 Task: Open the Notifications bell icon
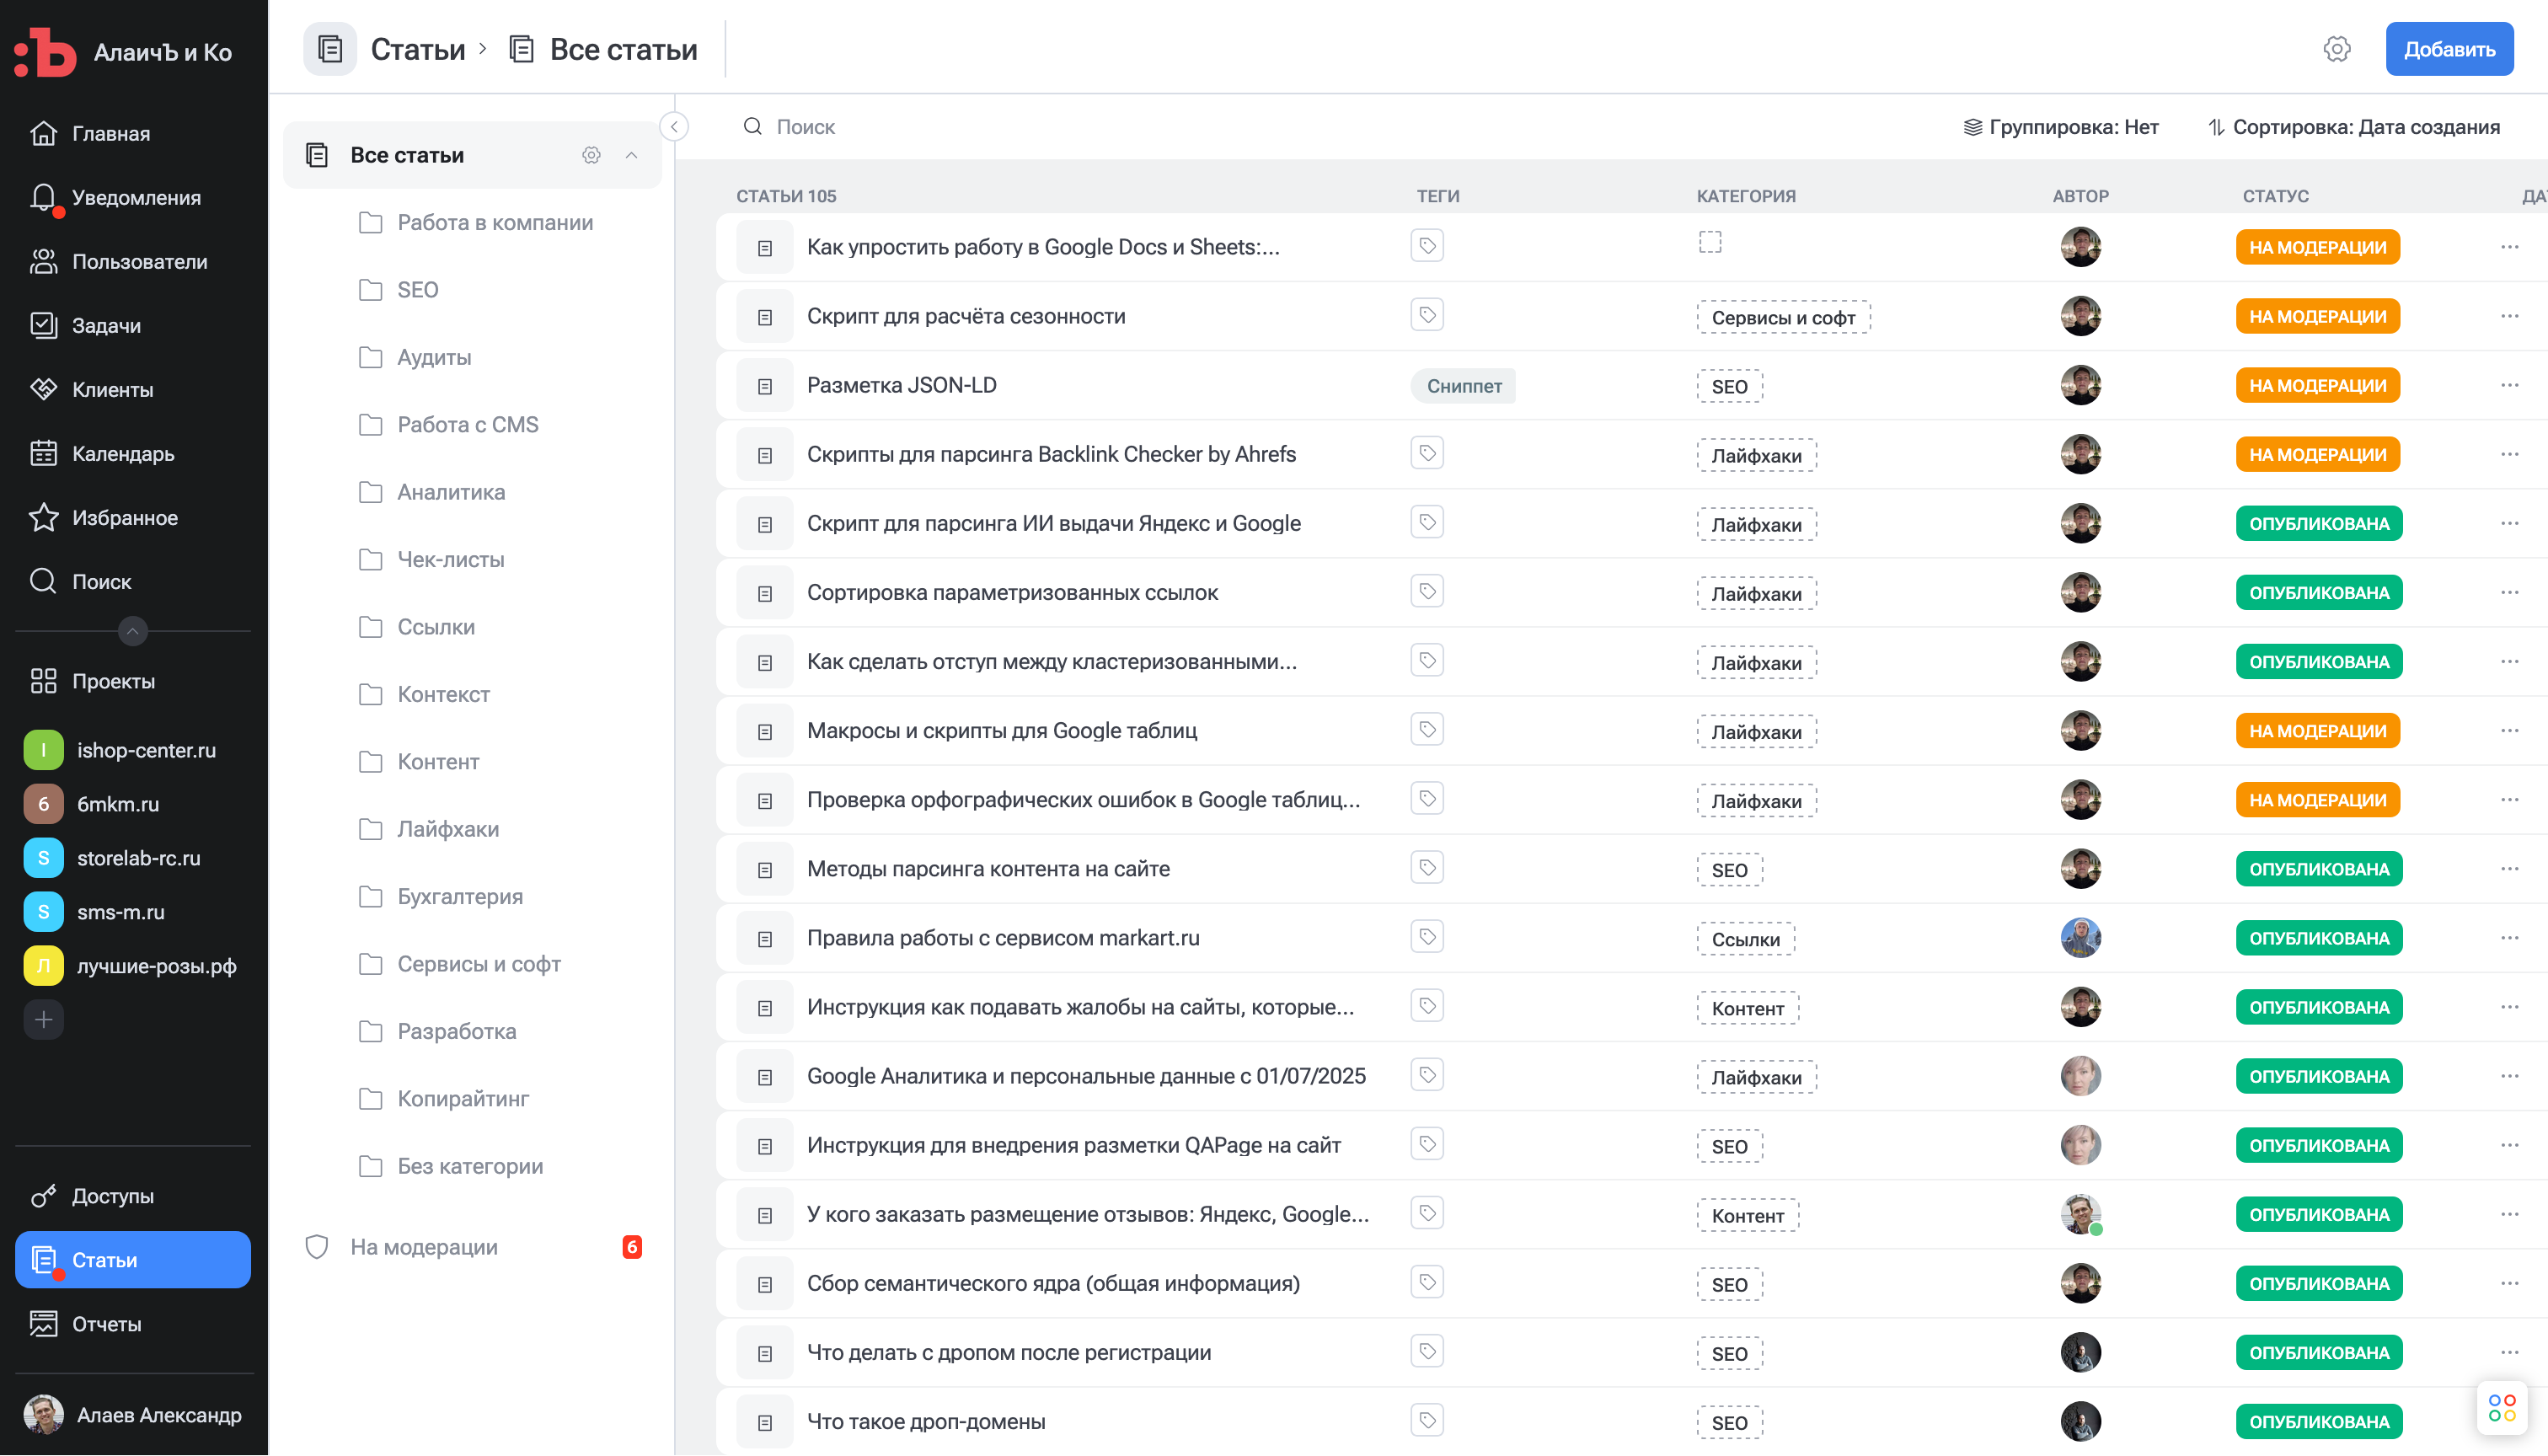(43, 197)
